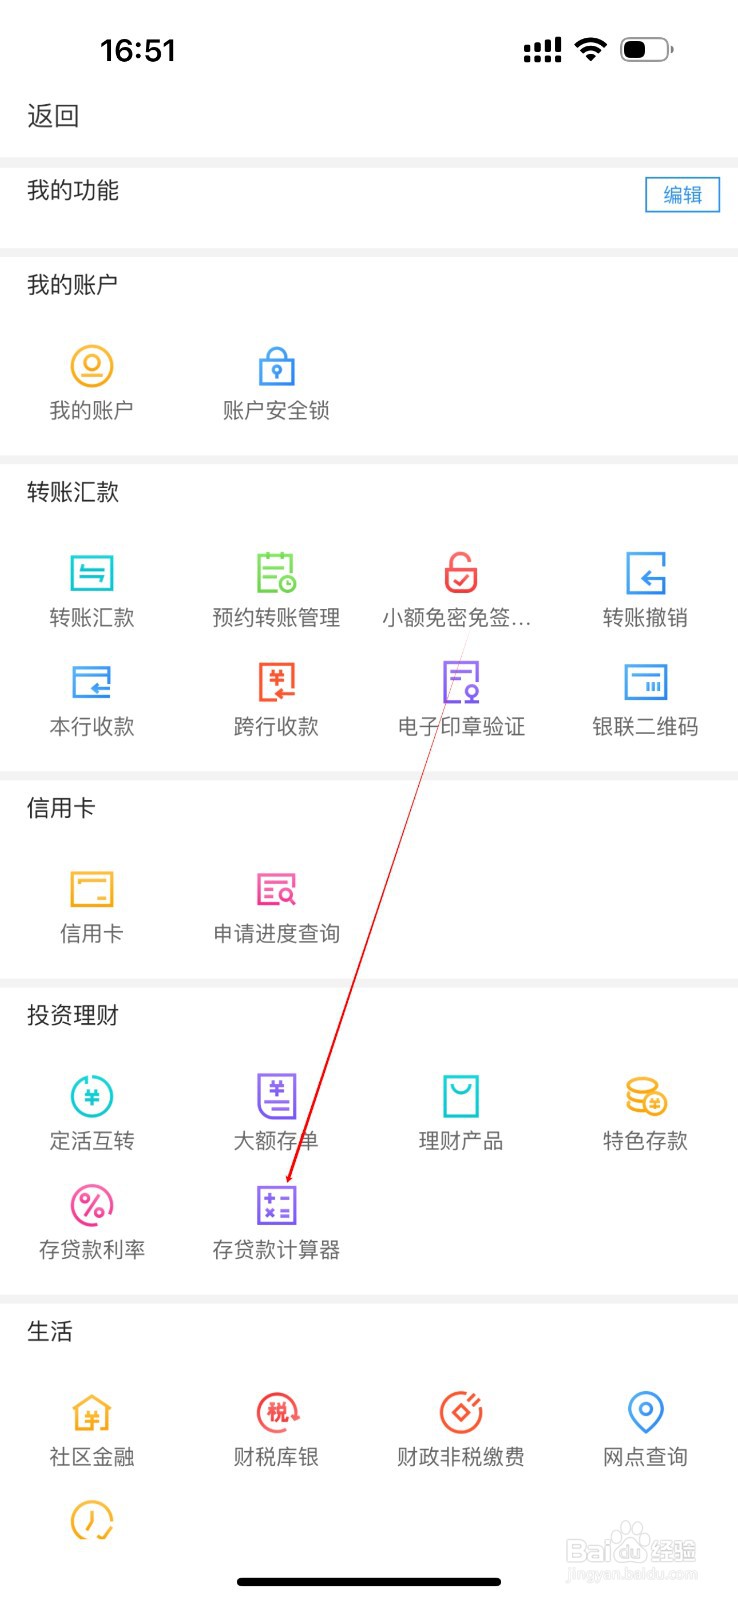
Task: Open the 大额存单 certificate icon
Action: coord(277,1096)
